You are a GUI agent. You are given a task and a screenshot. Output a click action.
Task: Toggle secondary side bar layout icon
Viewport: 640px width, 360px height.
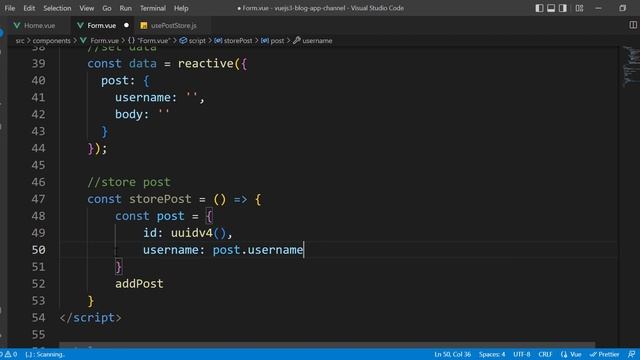click(x=563, y=8)
